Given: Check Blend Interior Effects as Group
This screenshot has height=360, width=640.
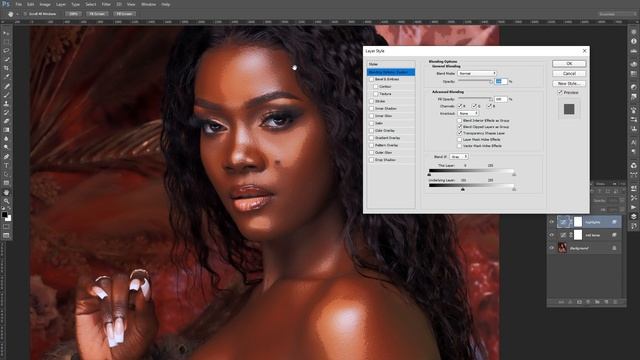Looking at the screenshot, I should 460,121.
